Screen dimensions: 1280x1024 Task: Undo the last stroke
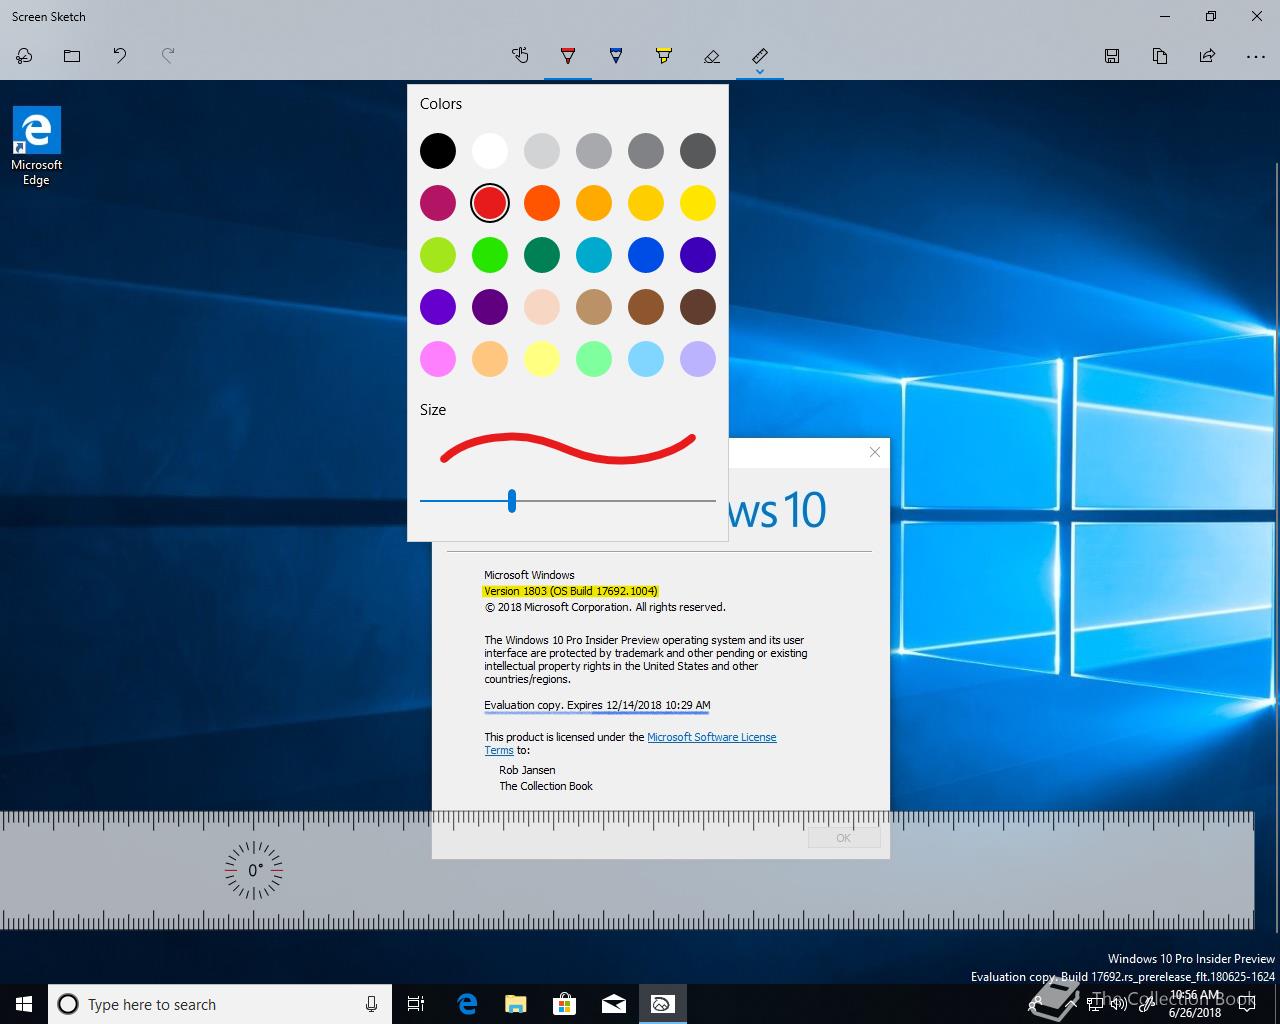pos(120,56)
